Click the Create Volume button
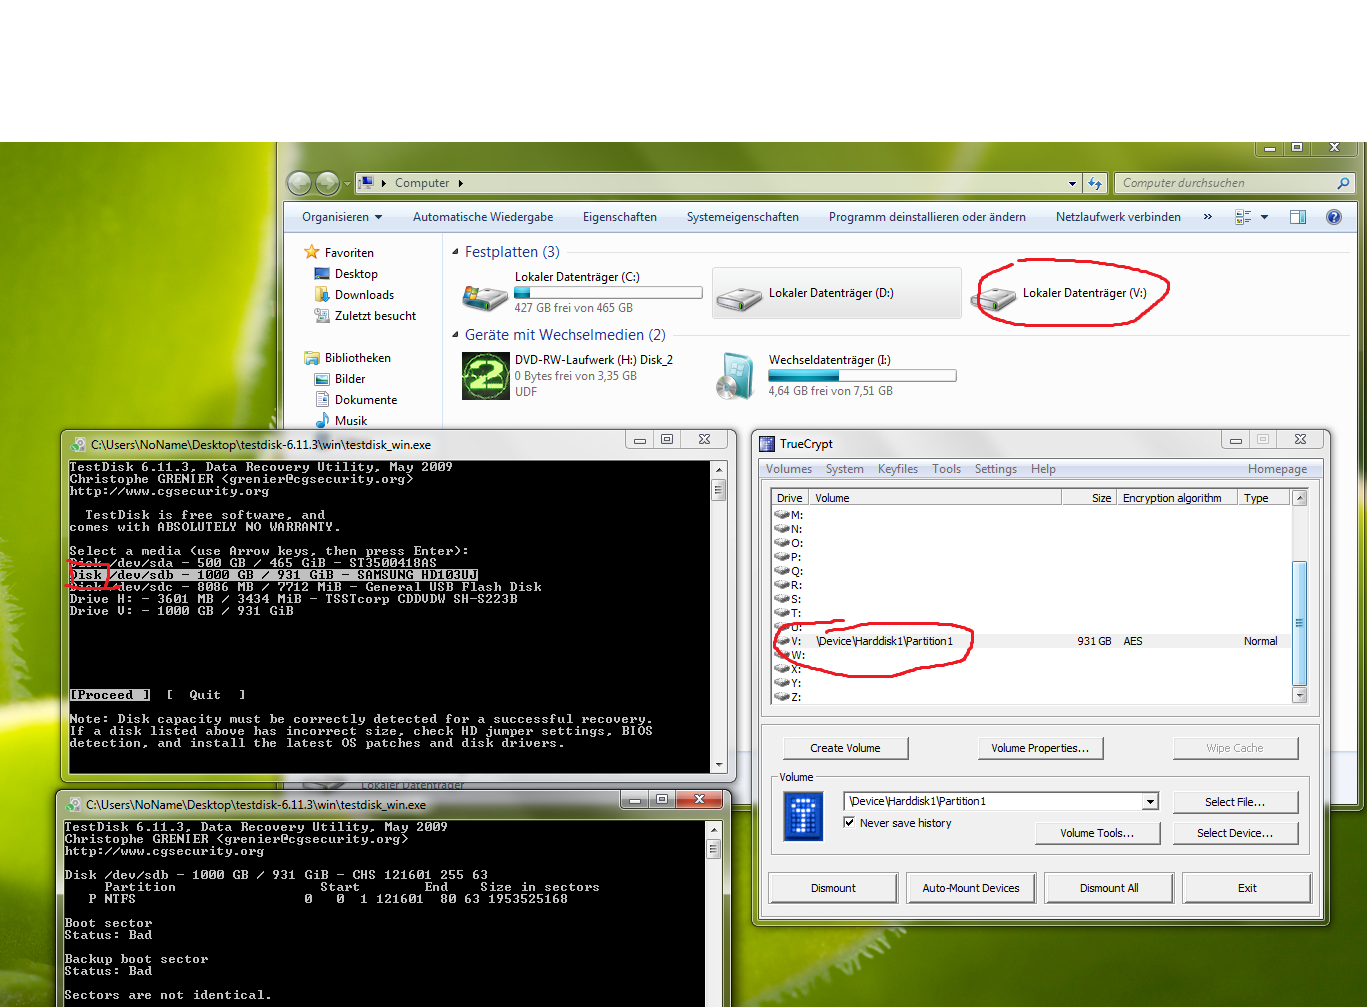The width and height of the screenshot is (1367, 1007). click(845, 748)
